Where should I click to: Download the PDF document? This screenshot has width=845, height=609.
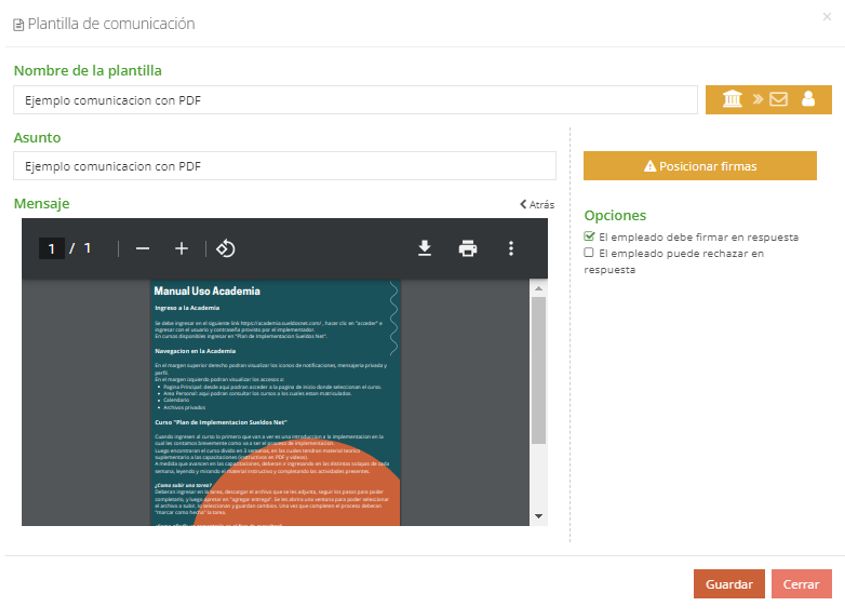[x=425, y=248]
